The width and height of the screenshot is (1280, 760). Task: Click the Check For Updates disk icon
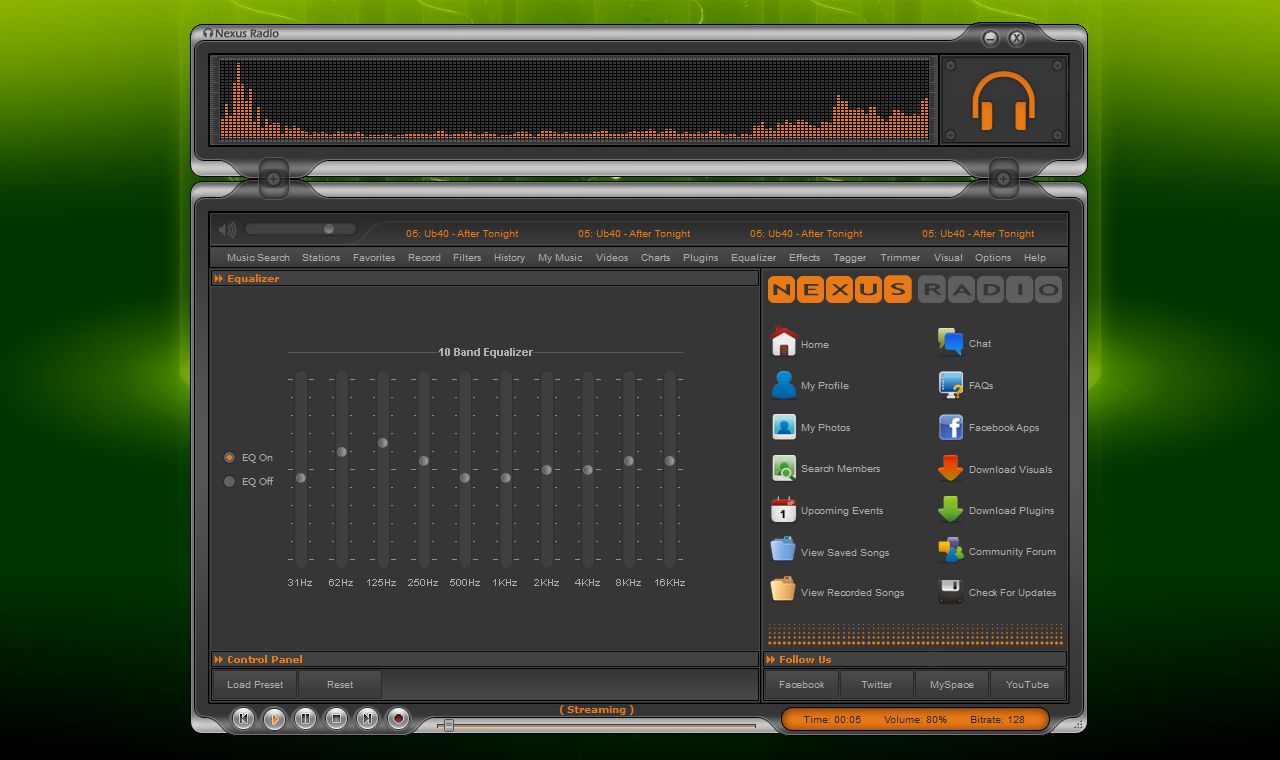pos(950,591)
